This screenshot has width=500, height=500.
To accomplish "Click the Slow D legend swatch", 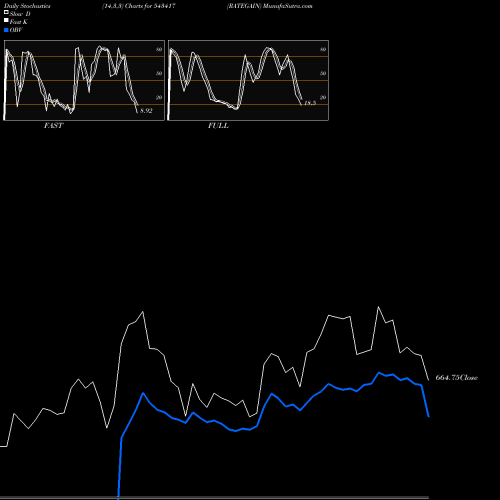I will click(6, 13).
